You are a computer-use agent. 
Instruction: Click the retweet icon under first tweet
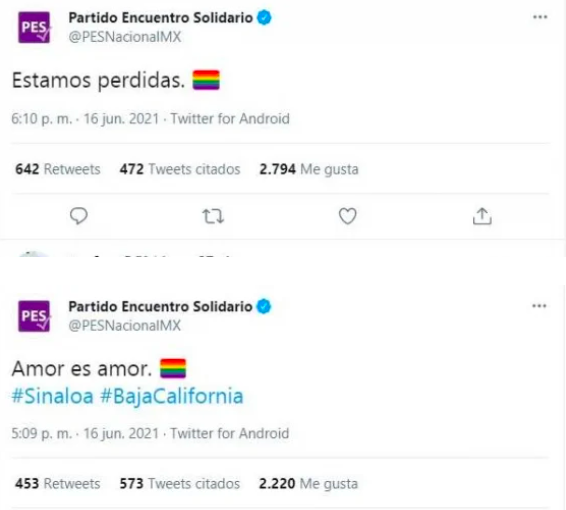pyautogui.click(x=213, y=216)
